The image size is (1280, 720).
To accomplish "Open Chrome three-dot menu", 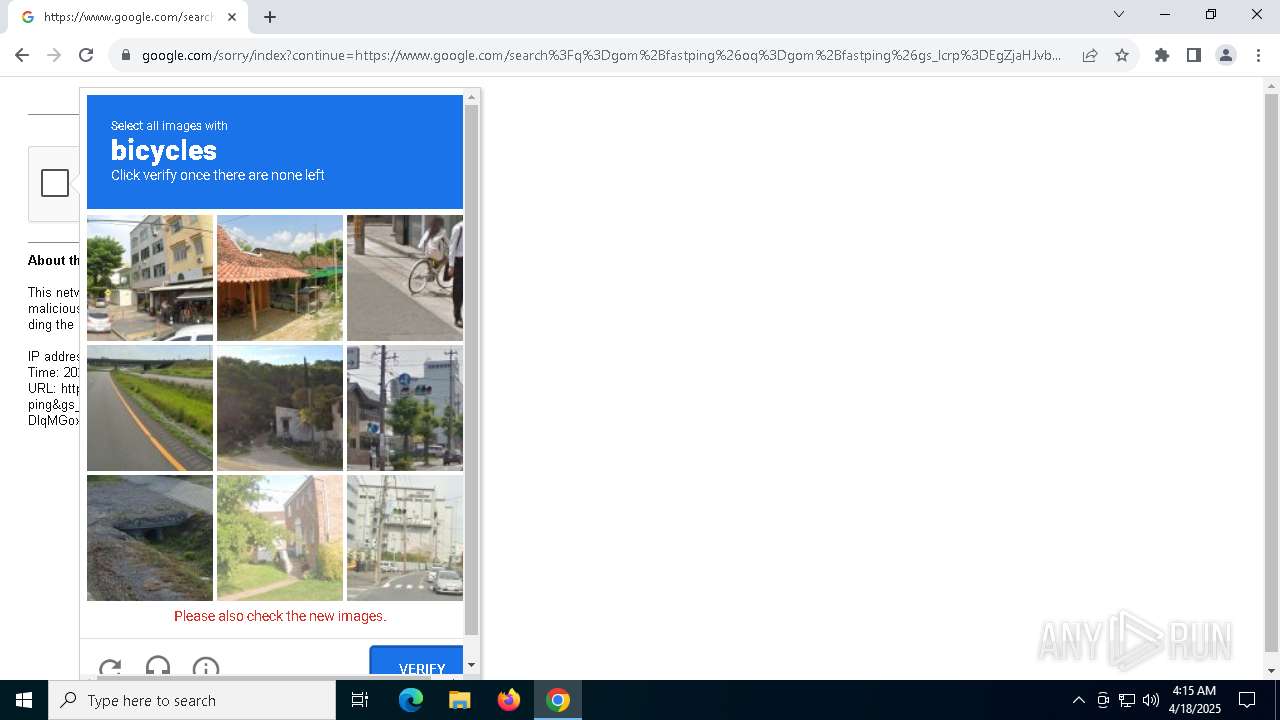I will pos(1258,55).
